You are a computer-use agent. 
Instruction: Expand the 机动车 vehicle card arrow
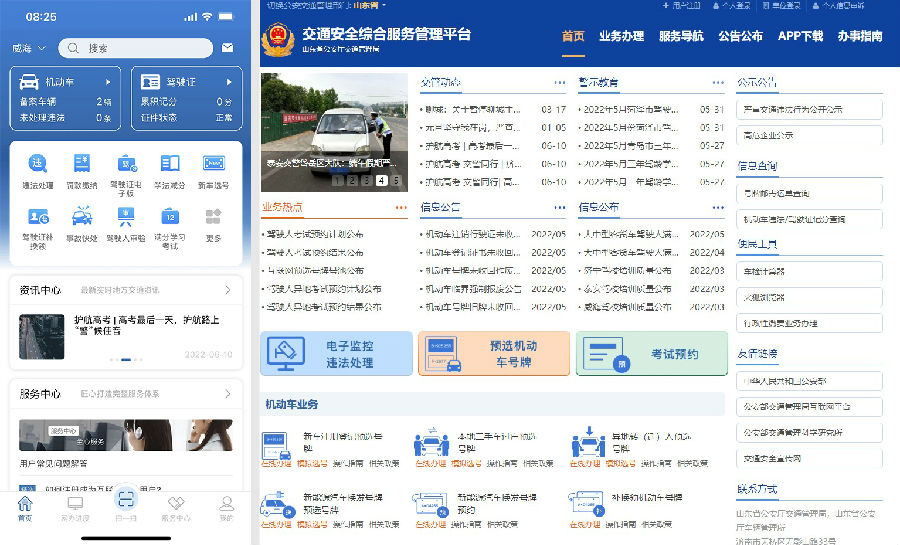(109, 80)
